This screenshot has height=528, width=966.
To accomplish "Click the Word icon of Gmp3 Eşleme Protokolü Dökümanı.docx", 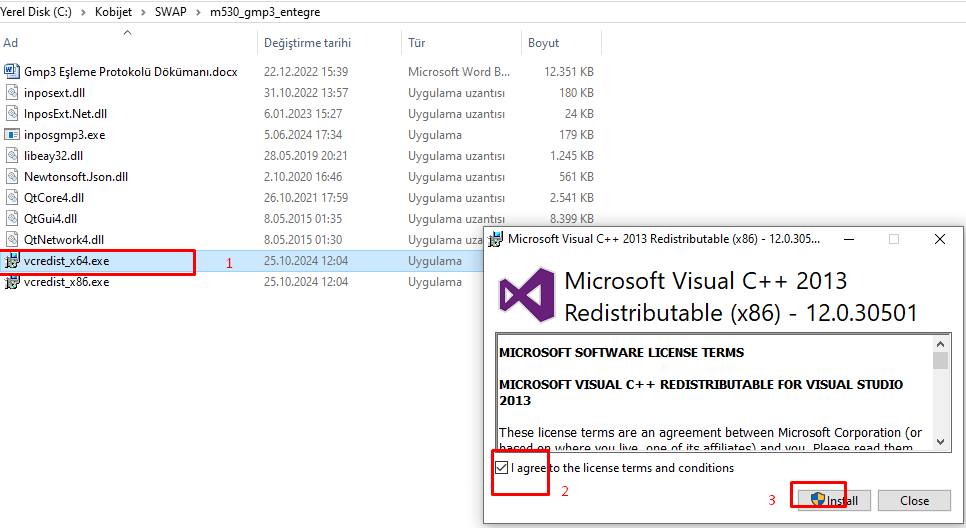I will coord(12,71).
